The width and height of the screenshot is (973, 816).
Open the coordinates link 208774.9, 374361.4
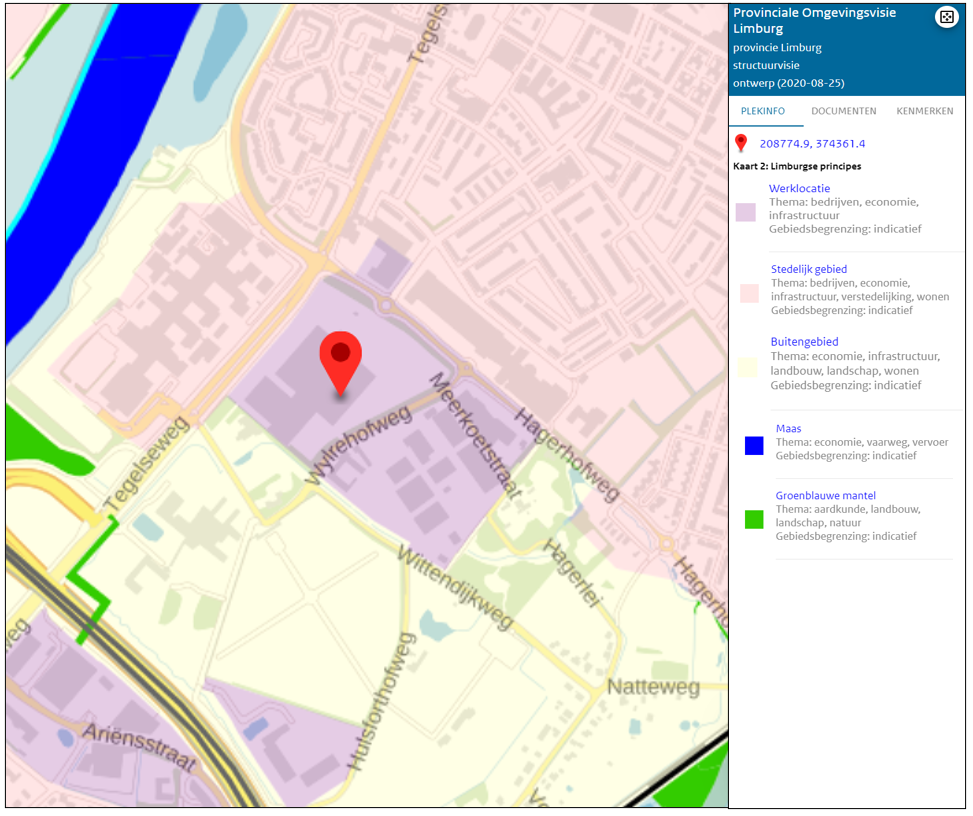pyautogui.click(x=812, y=143)
